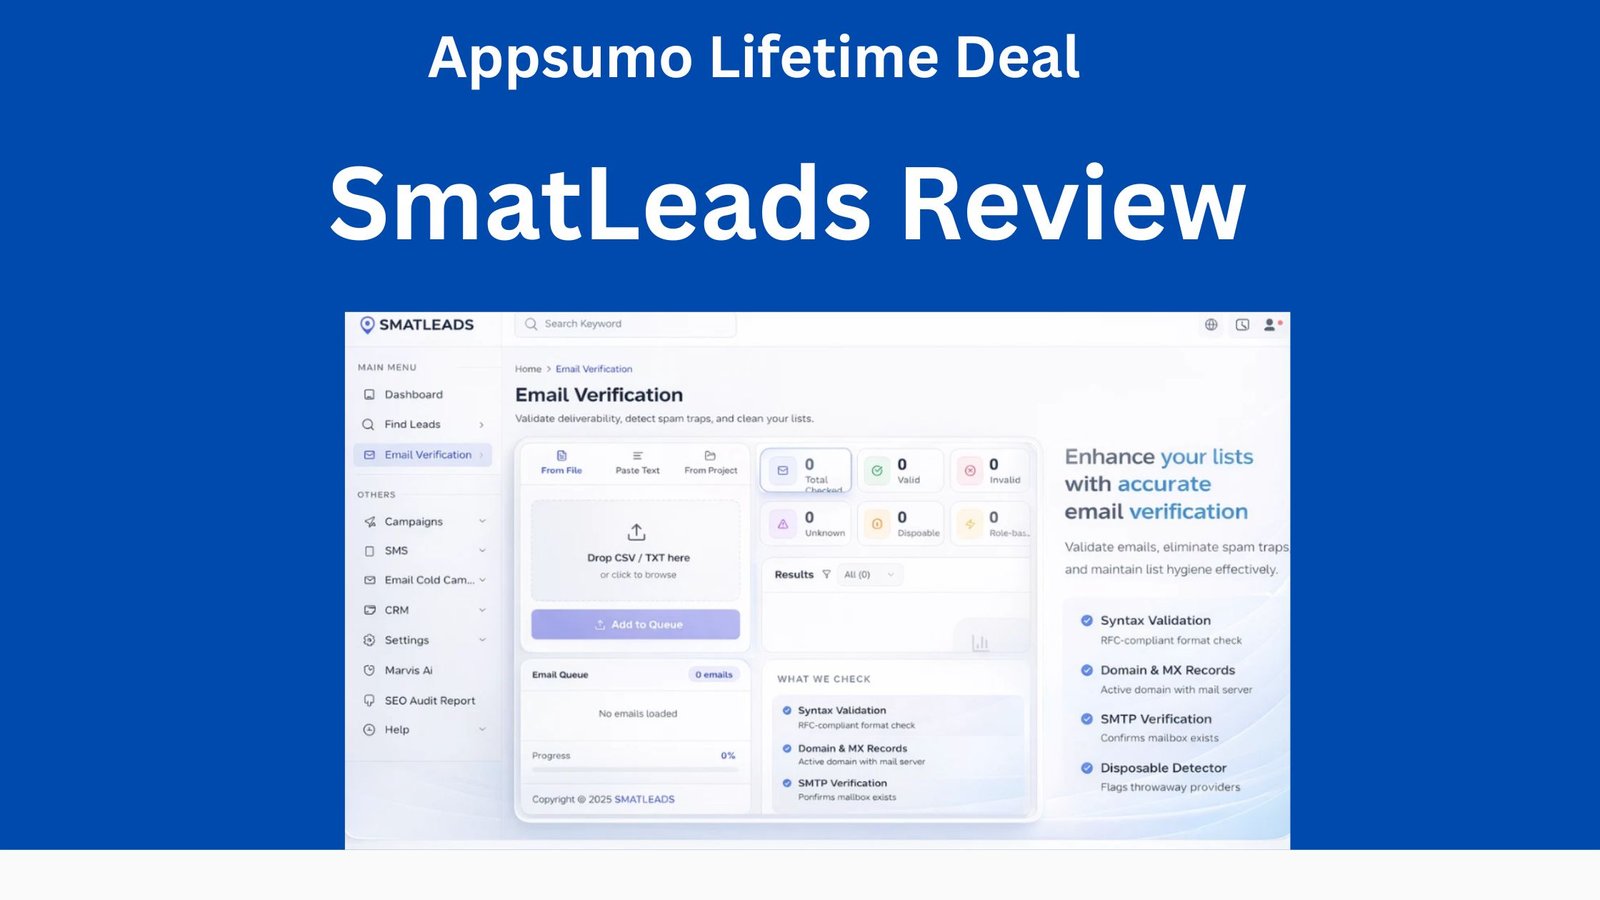Expand the Email Cold Campaign chevron
The image size is (1600, 900).
tap(482, 580)
